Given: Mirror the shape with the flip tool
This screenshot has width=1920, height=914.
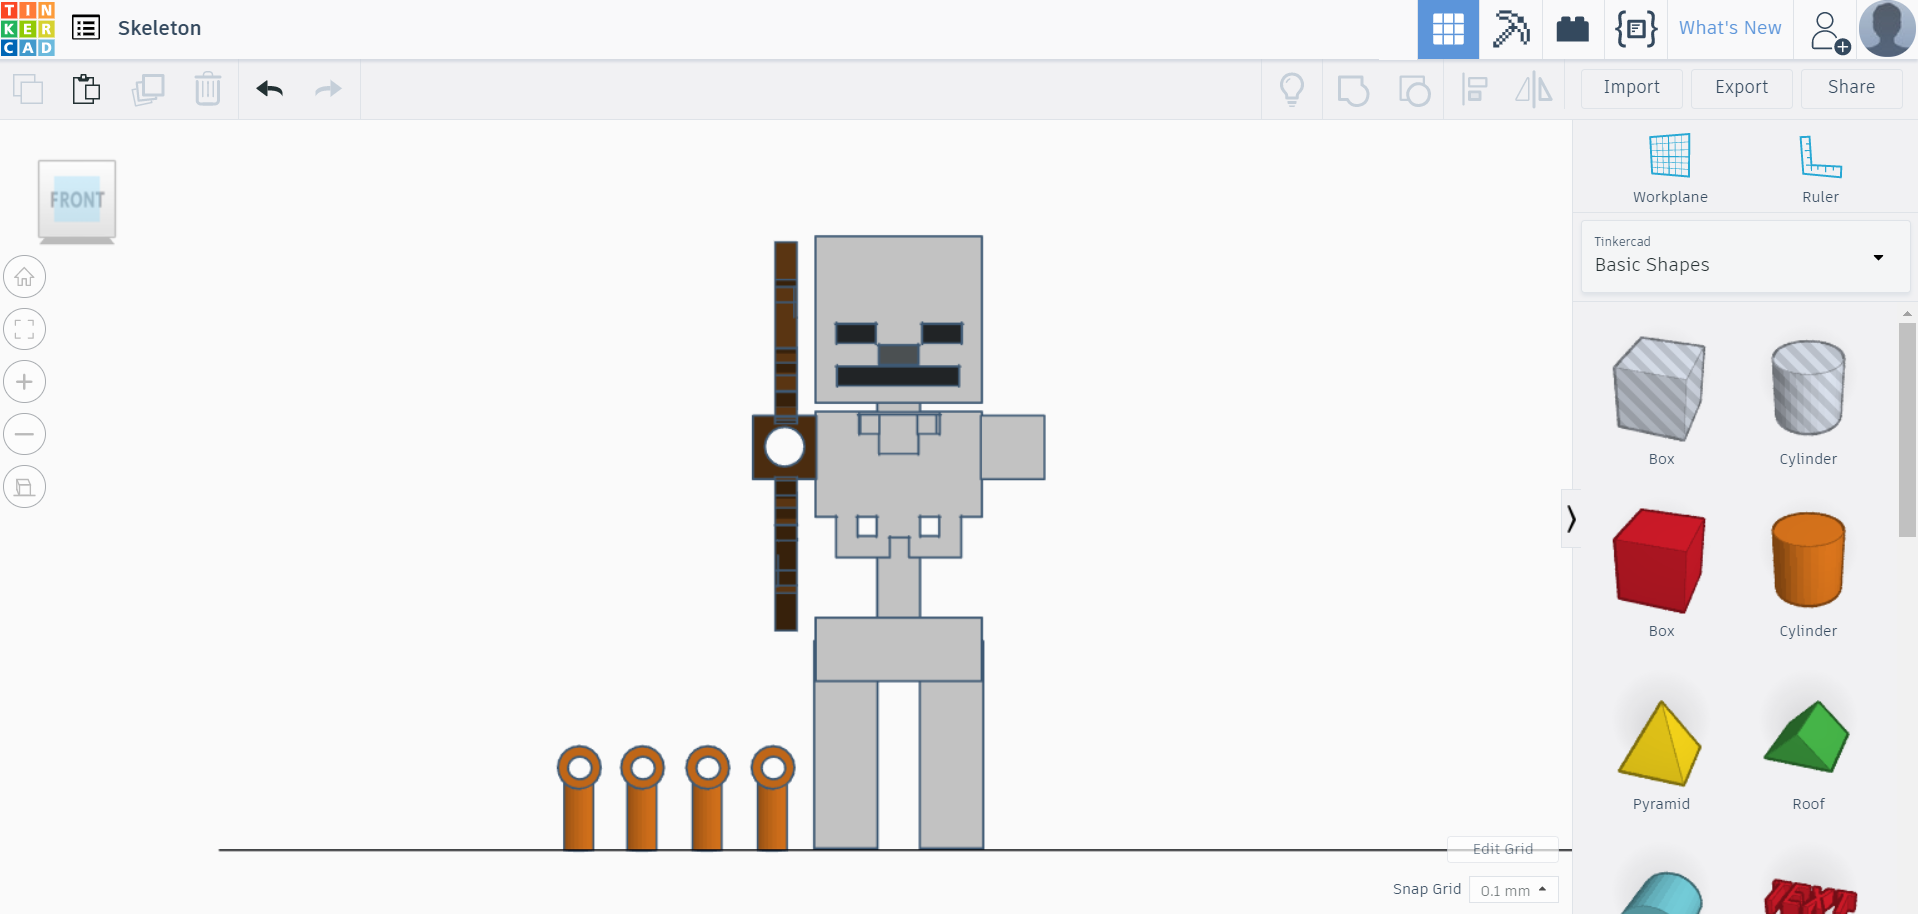Looking at the screenshot, I should pos(1534,89).
